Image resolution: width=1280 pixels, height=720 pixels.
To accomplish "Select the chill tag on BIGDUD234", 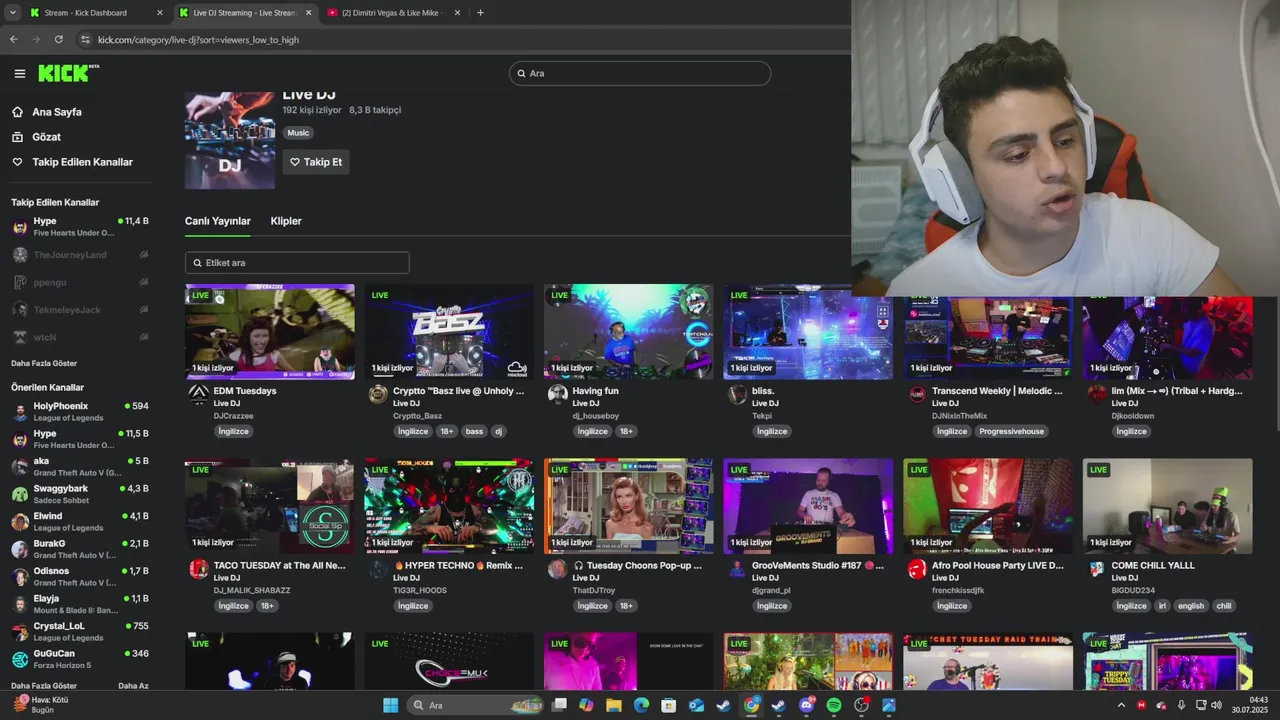I will click(1224, 606).
